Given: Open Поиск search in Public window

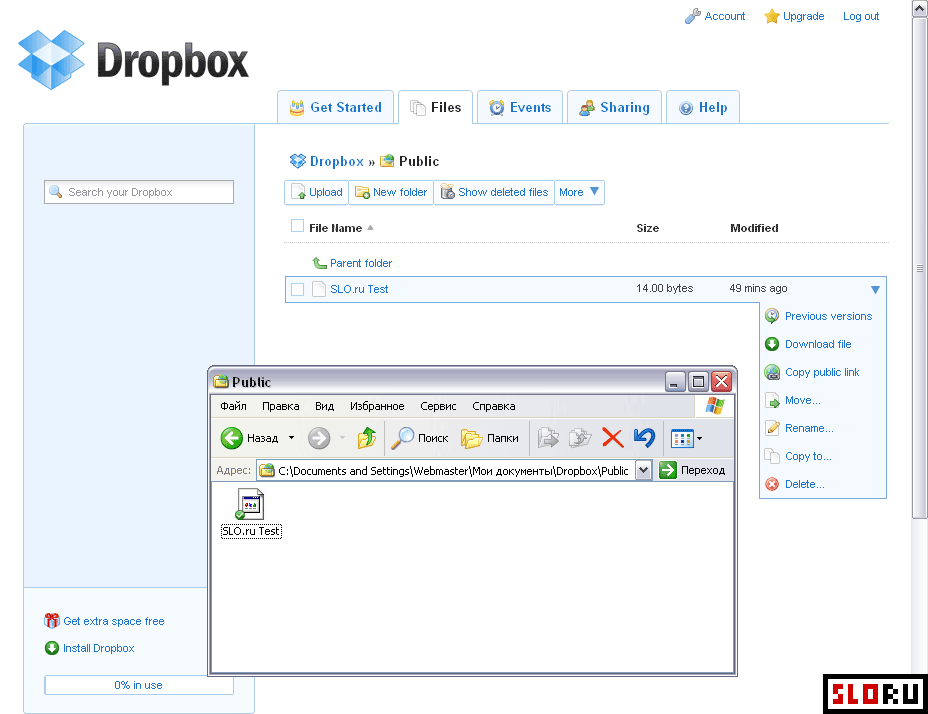Looking at the screenshot, I should [420, 438].
